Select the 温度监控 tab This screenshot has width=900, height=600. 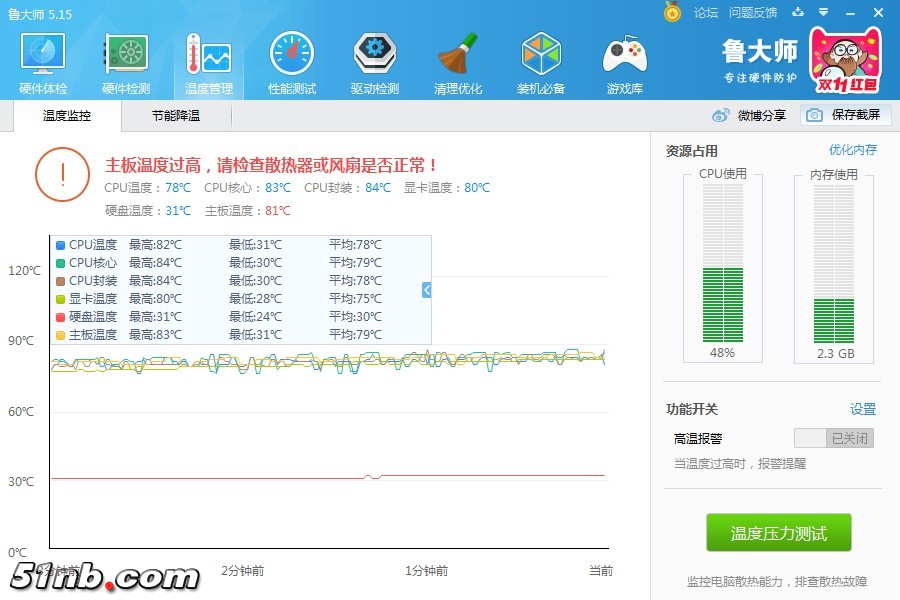tap(67, 116)
